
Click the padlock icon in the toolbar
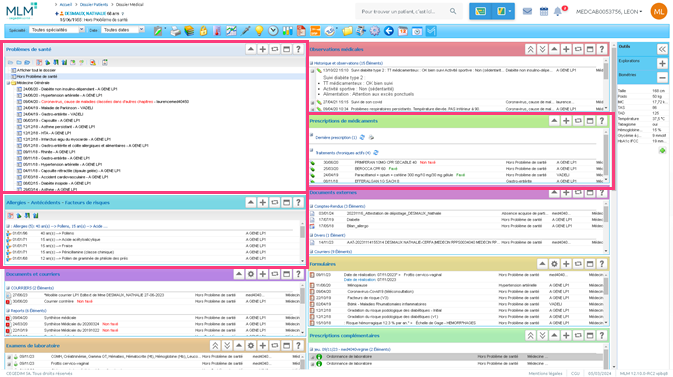point(203,30)
